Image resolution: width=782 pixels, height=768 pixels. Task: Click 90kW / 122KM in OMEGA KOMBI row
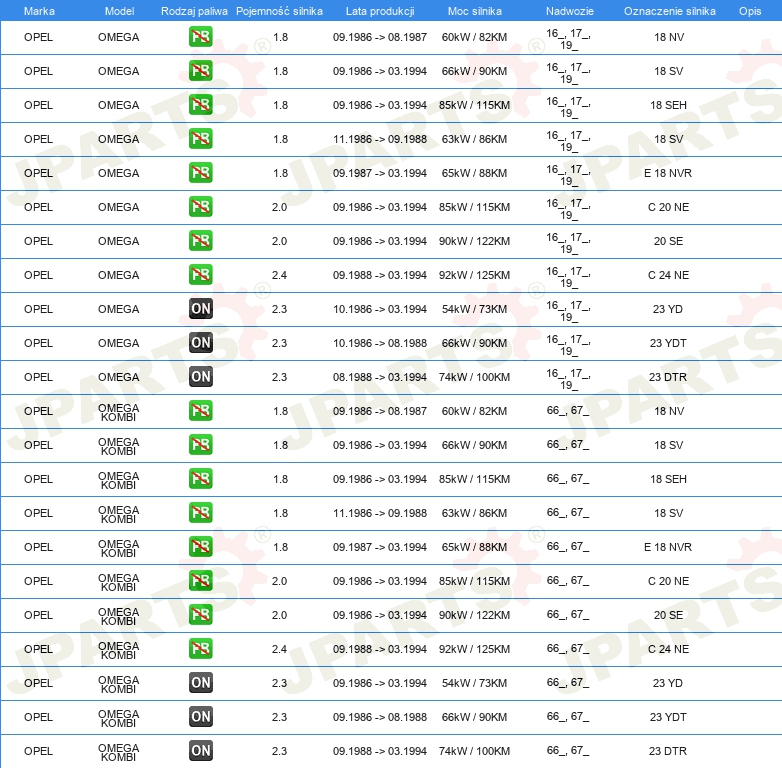pos(474,615)
